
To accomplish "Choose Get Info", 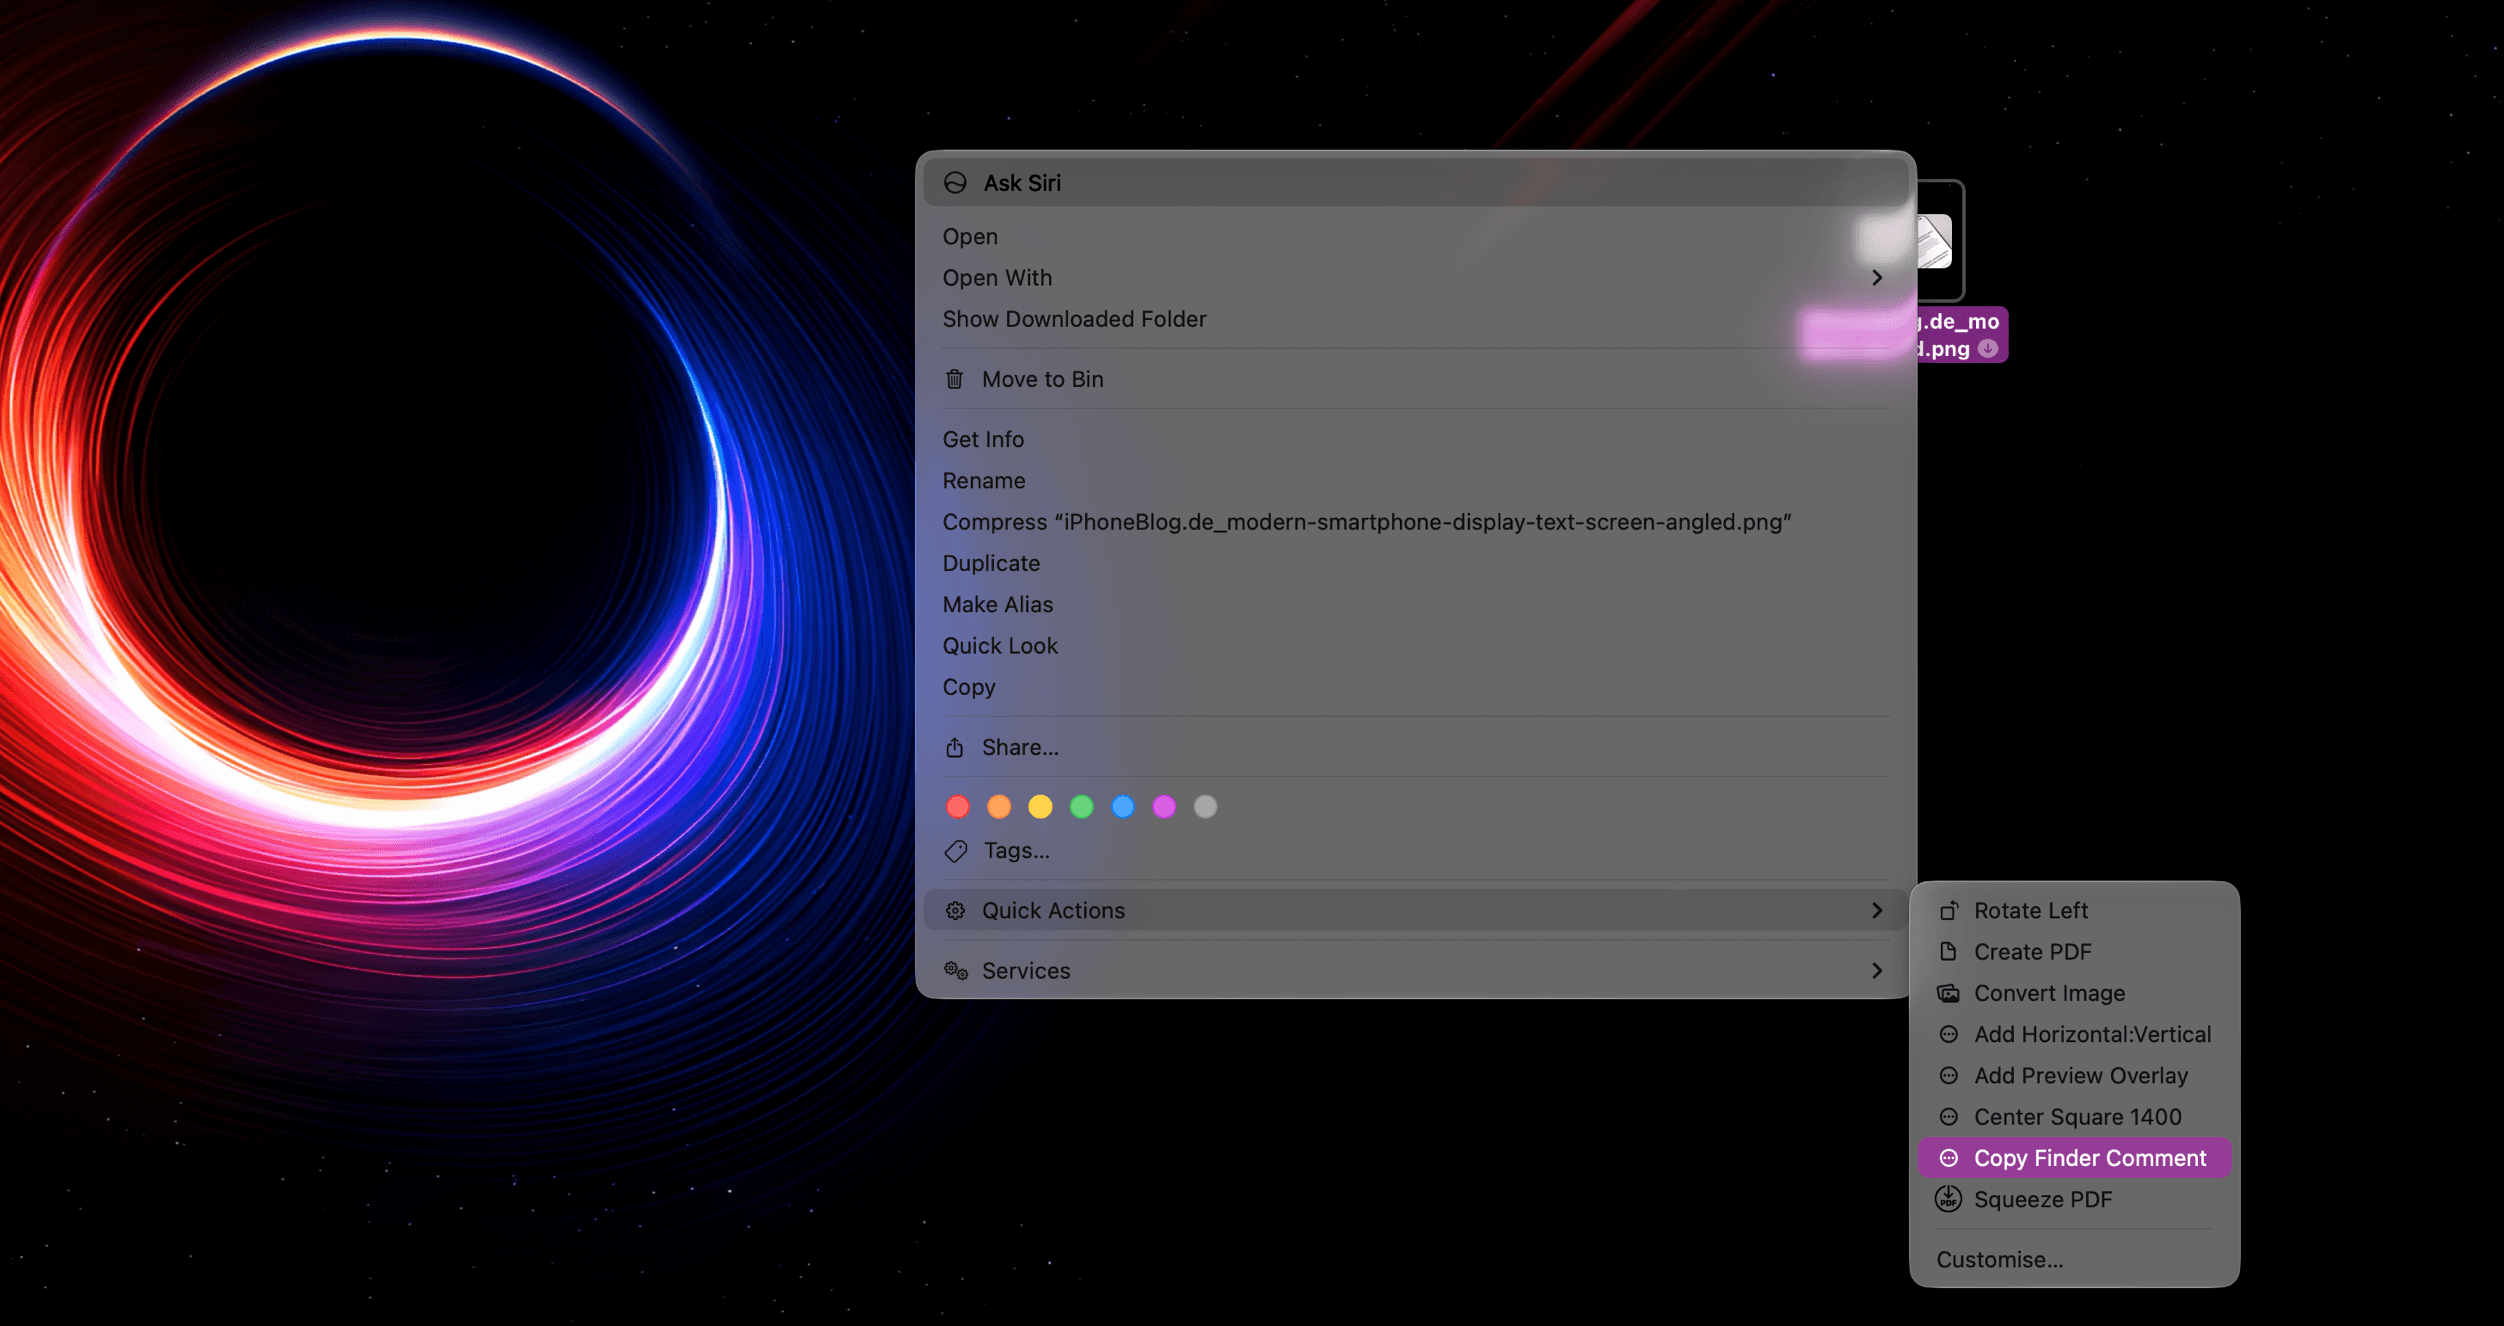I will 1415,440.
